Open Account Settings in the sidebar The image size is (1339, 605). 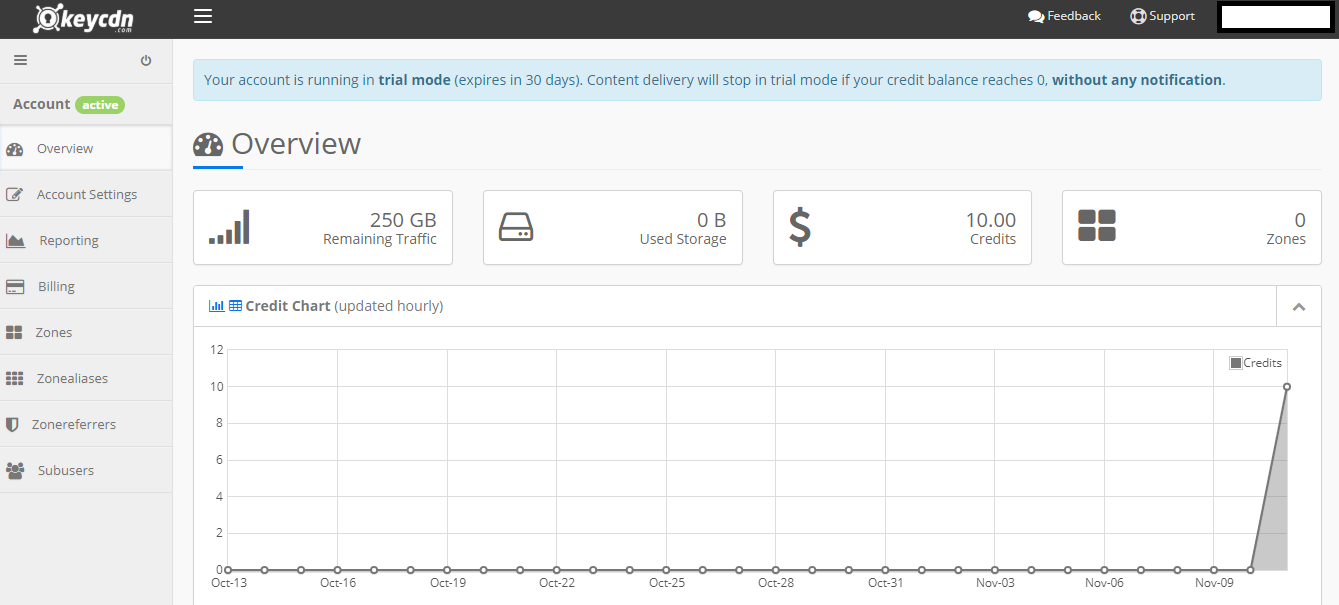[x=86, y=194]
